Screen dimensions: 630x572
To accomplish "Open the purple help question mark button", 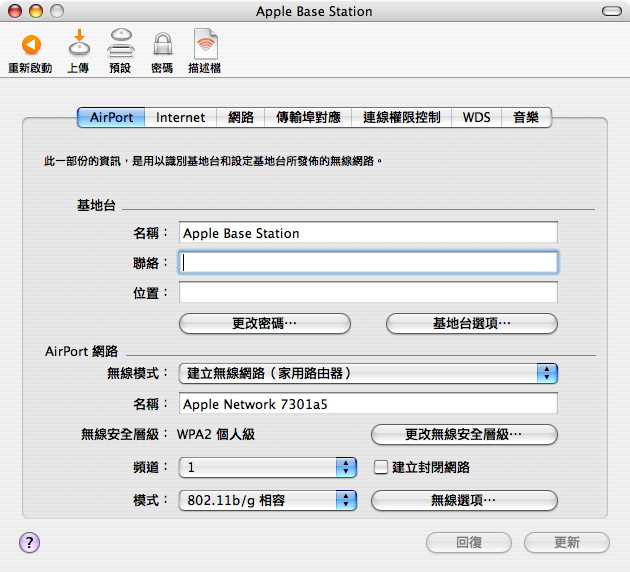I will 29,543.
